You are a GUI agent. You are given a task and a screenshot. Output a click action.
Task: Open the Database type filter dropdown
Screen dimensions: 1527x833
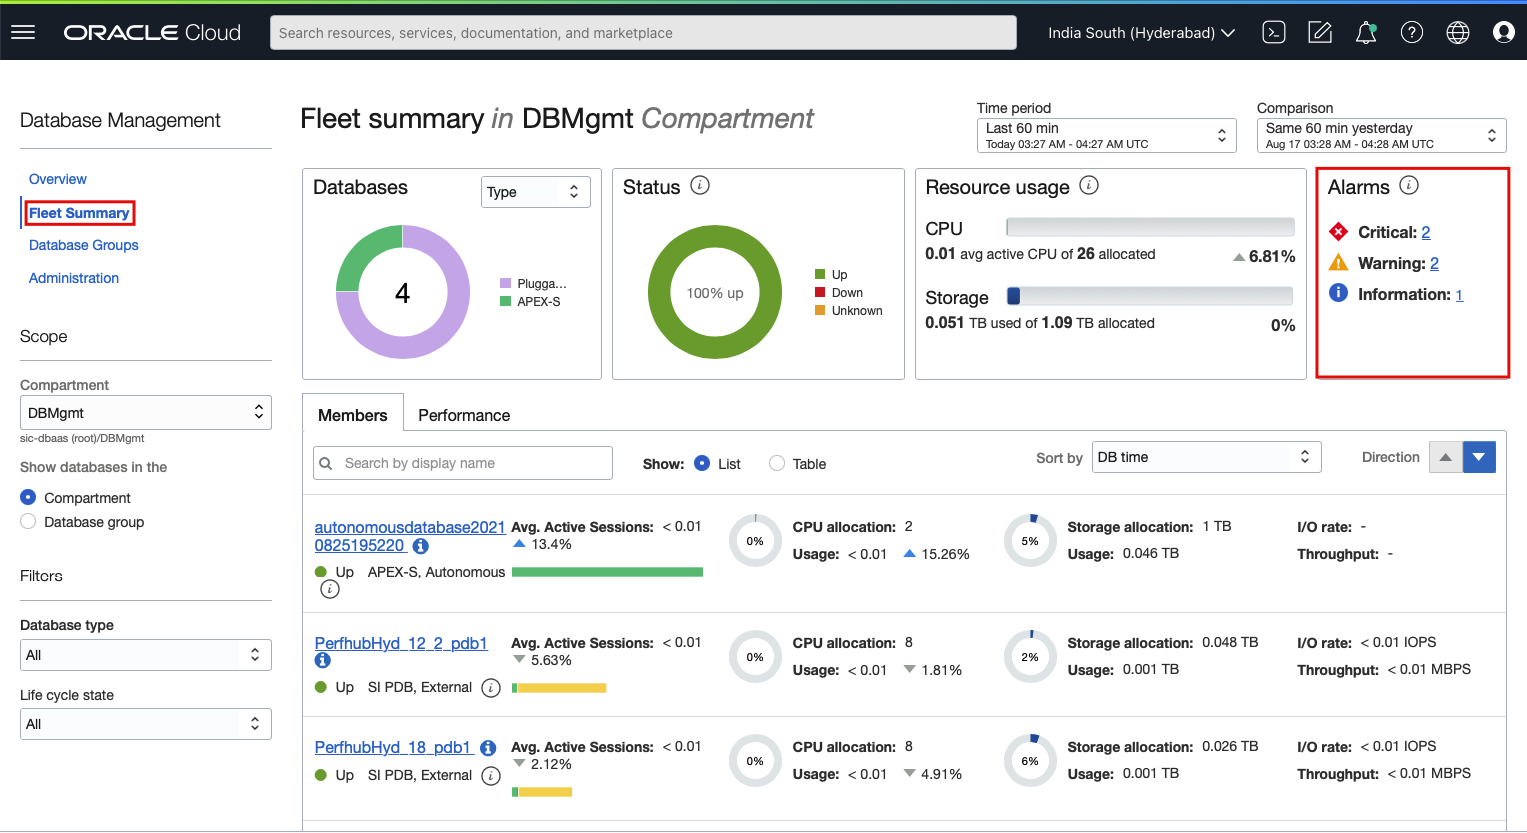(x=145, y=654)
